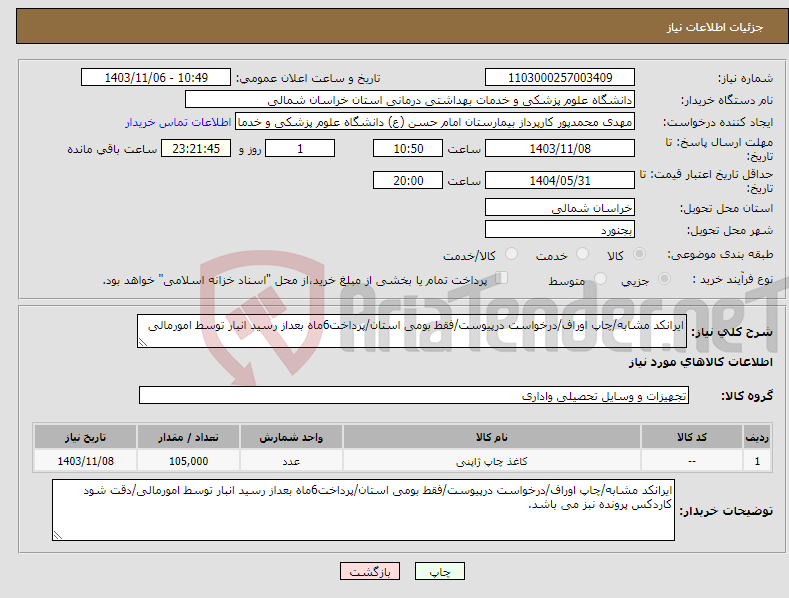Click the طبقه بندی موضوعی label

[720, 255]
